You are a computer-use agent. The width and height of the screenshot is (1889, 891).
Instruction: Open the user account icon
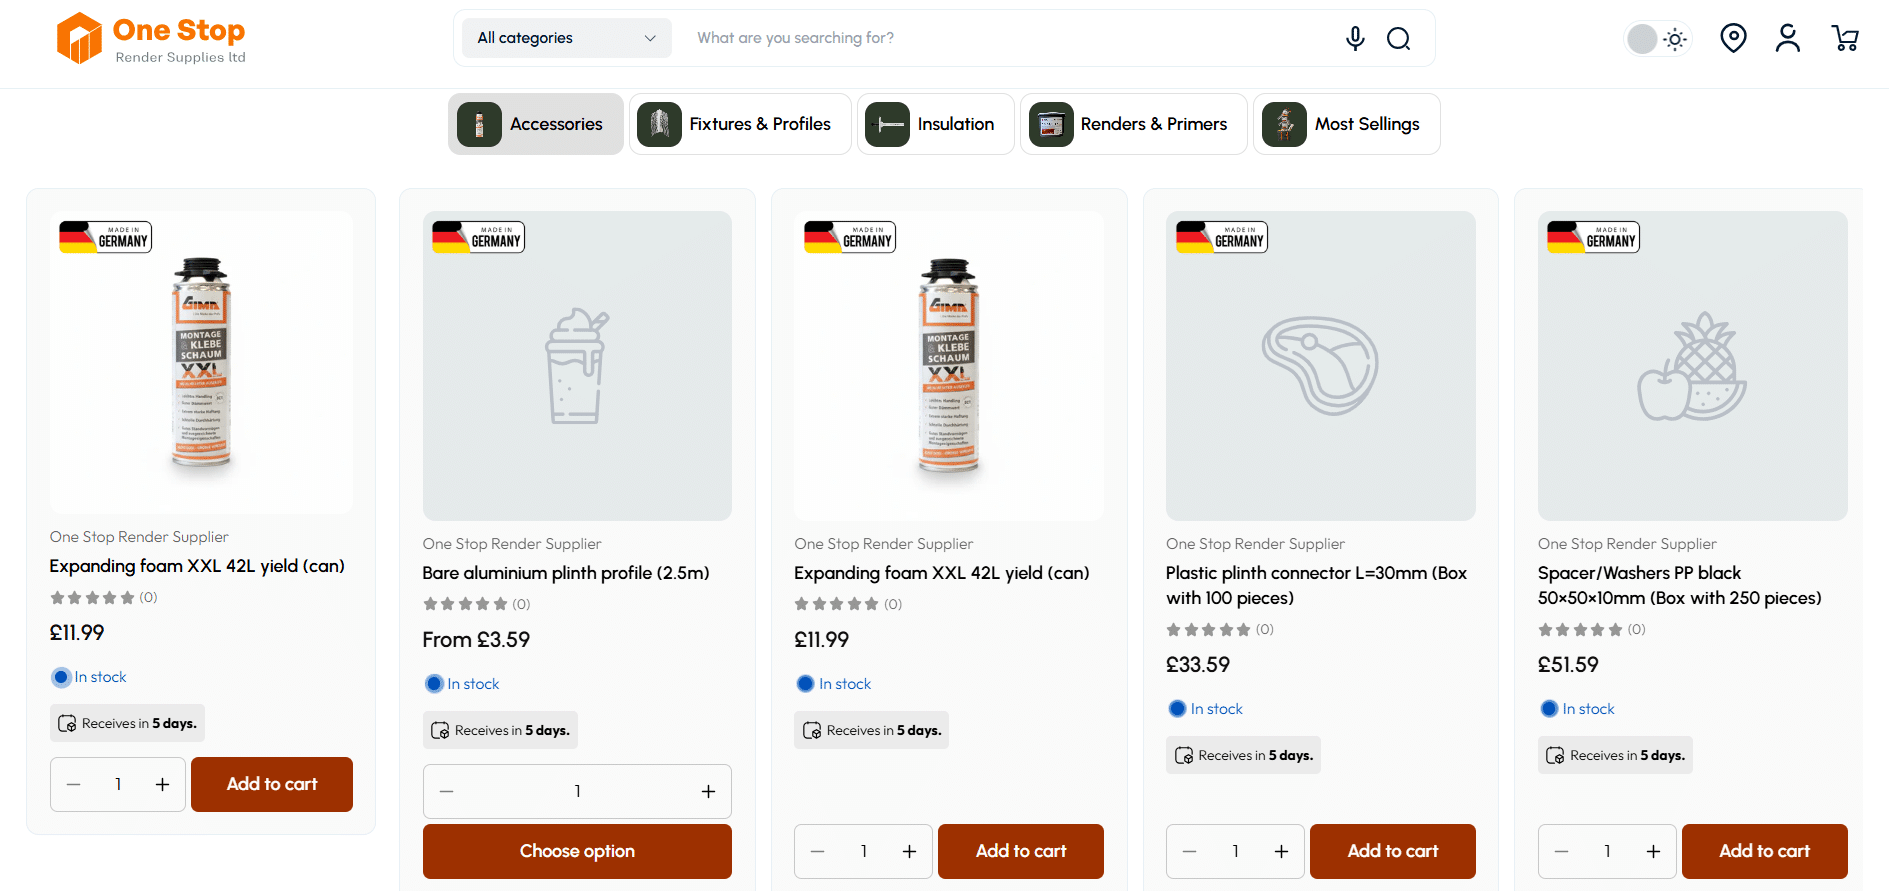tap(1788, 38)
